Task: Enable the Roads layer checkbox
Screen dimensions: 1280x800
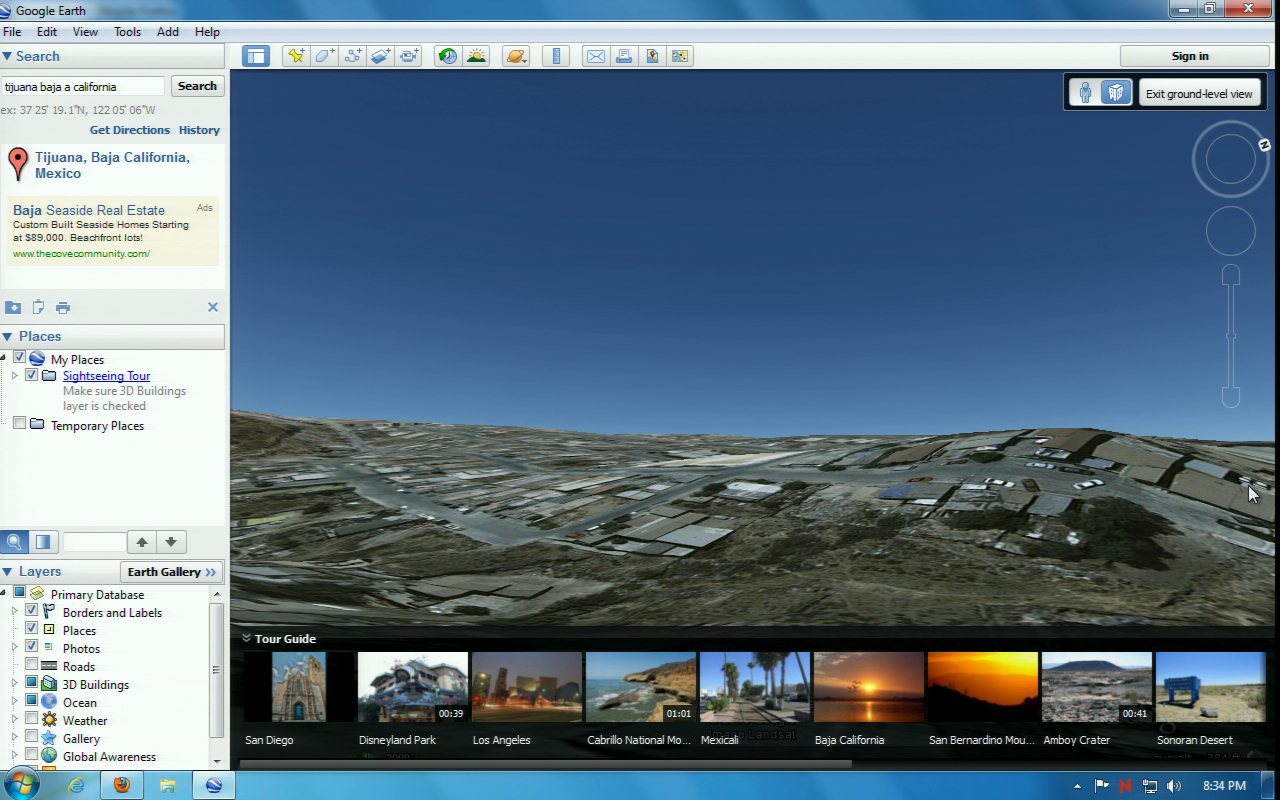Action: click(32, 666)
